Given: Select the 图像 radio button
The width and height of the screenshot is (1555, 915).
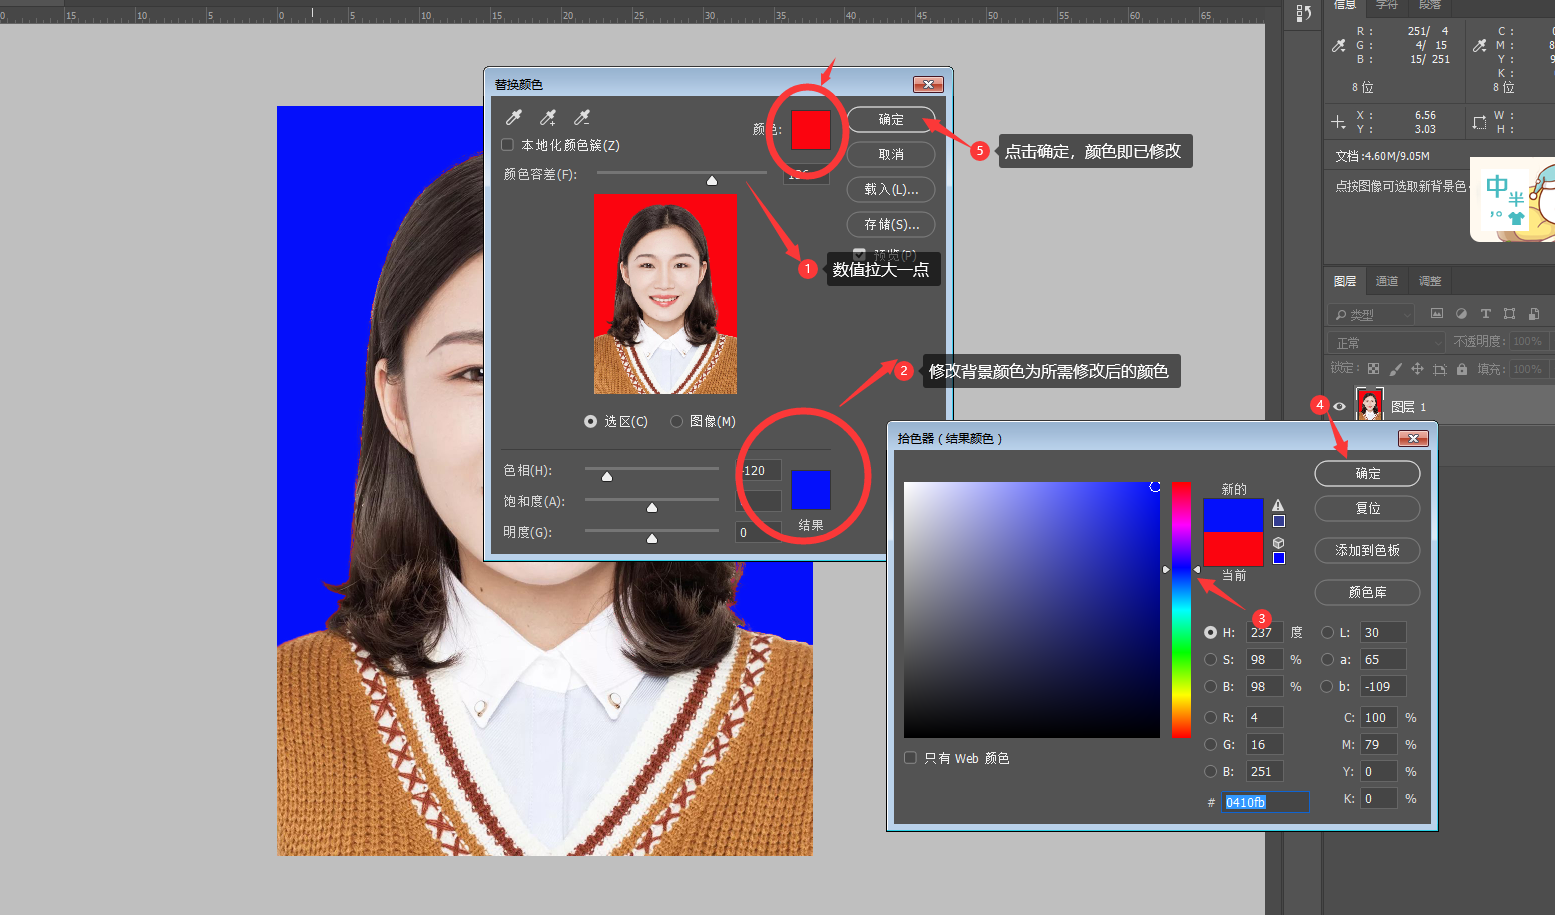Looking at the screenshot, I should [x=676, y=422].
